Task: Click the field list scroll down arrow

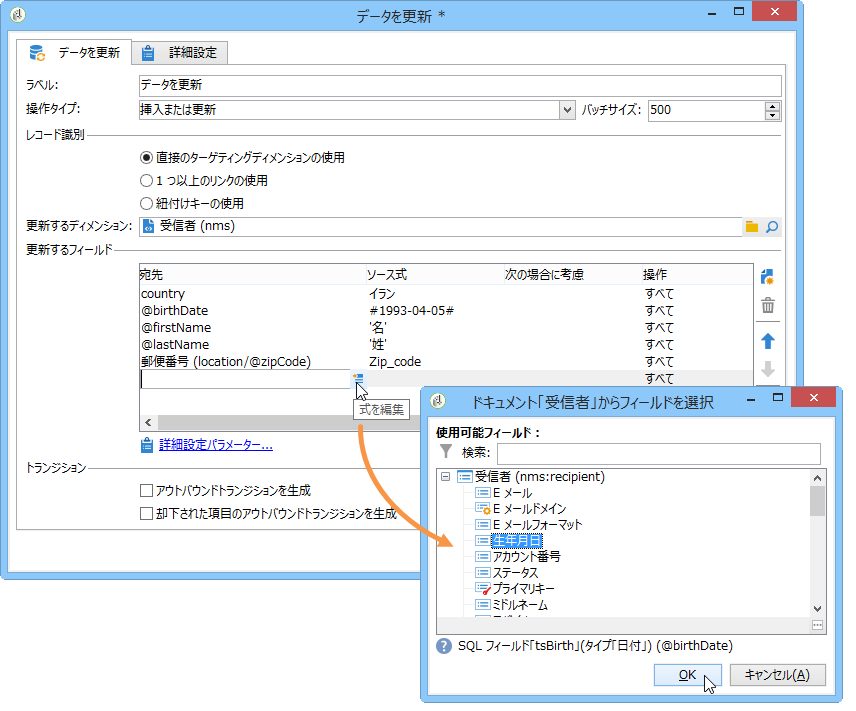Action: pyautogui.click(x=817, y=609)
